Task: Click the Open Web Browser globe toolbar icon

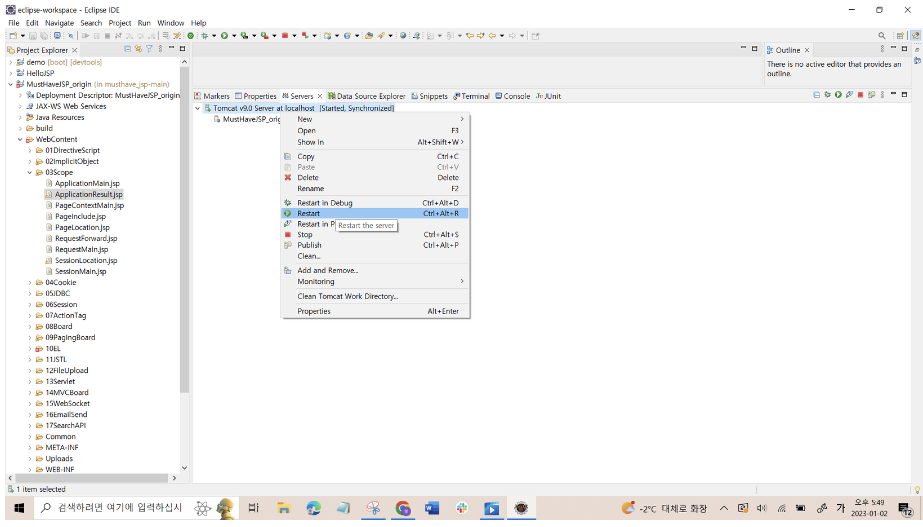Action: click(403, 36)
